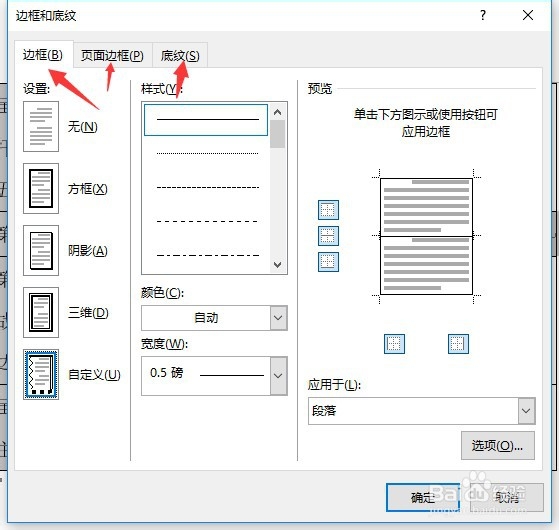Click the 无(N) label text
The image size is (559, 530).
[x=83, y=127]
